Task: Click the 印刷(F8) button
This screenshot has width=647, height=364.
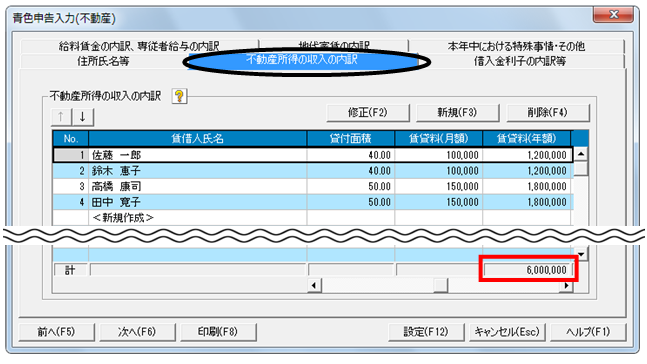Action: point(218,332)
